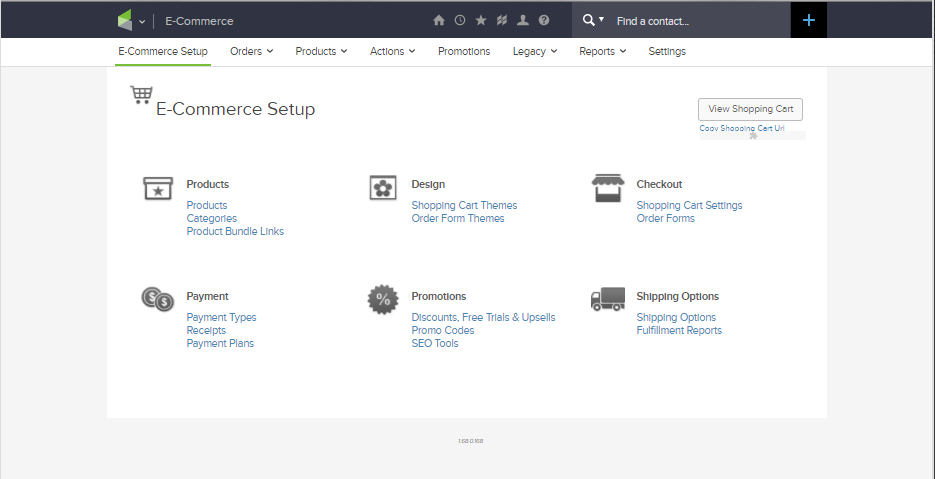Open Shopping Cart Themes link
Image resolution: width=935 pixels, height=479 pixels.
pos(465,205)
